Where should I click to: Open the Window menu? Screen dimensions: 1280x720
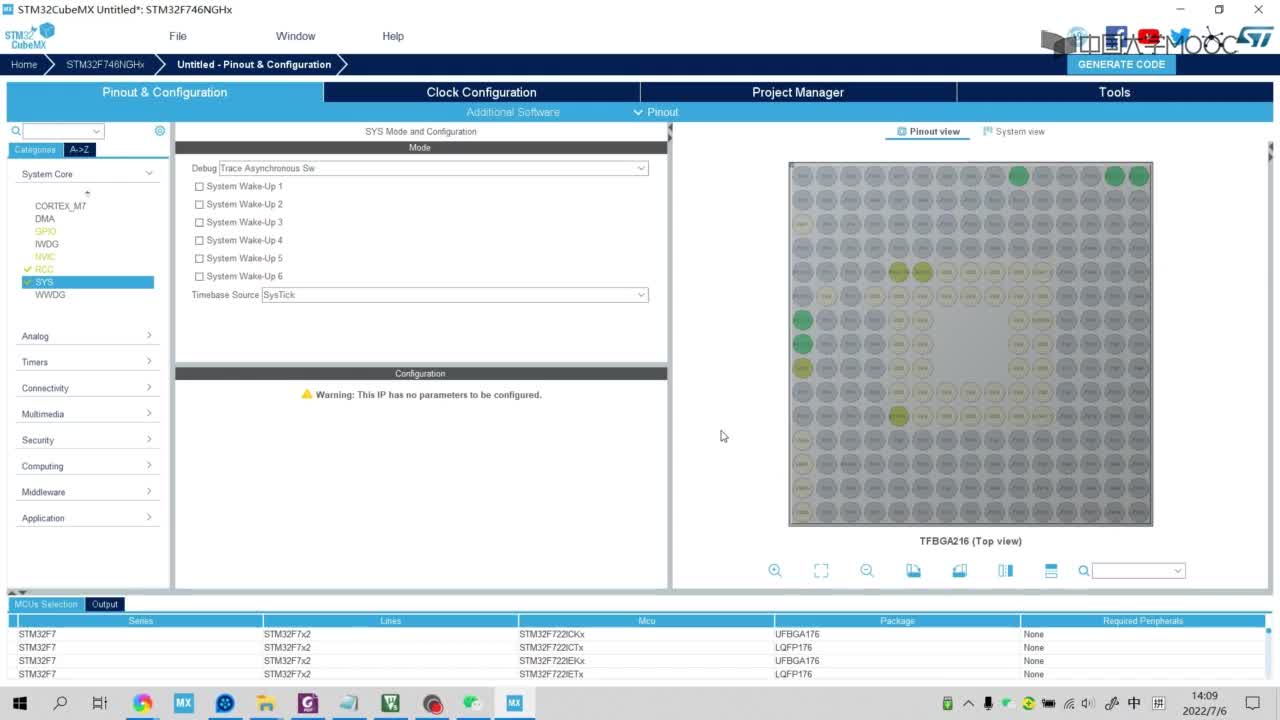(295, 36)
